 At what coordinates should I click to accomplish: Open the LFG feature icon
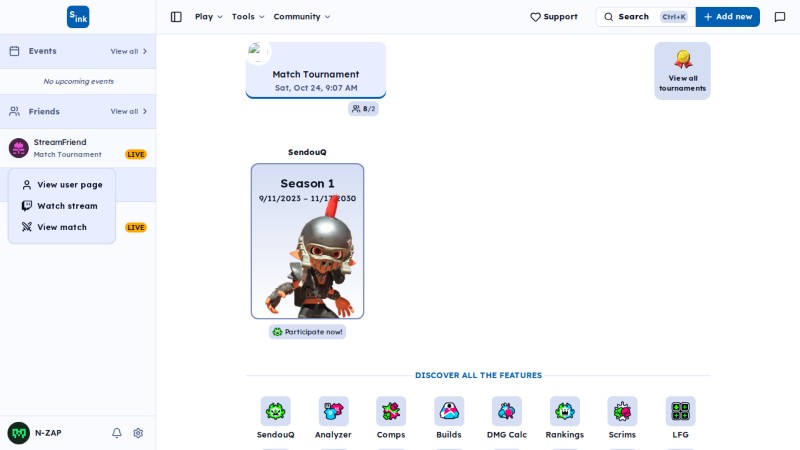[x=680, y=411]
